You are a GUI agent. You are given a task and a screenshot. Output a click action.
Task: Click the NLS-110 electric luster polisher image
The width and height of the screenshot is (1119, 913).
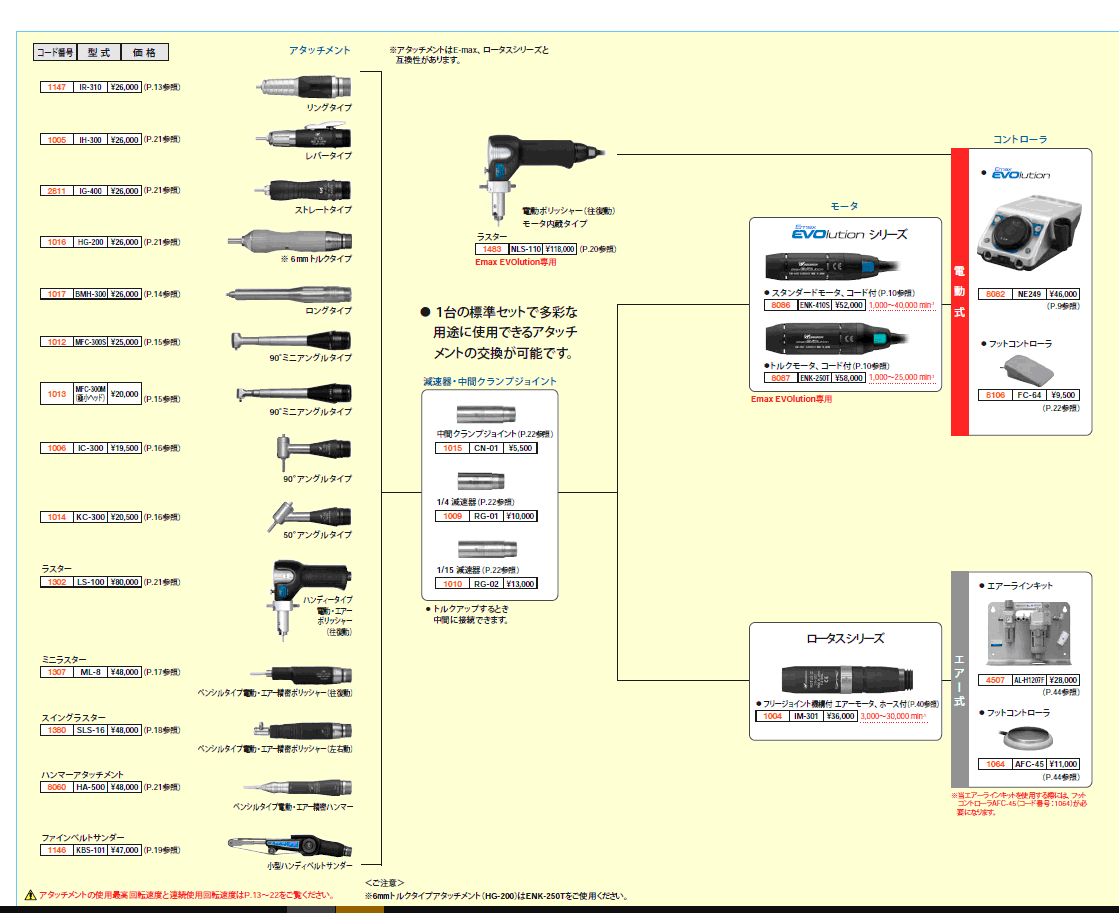(x=530, y=168)
